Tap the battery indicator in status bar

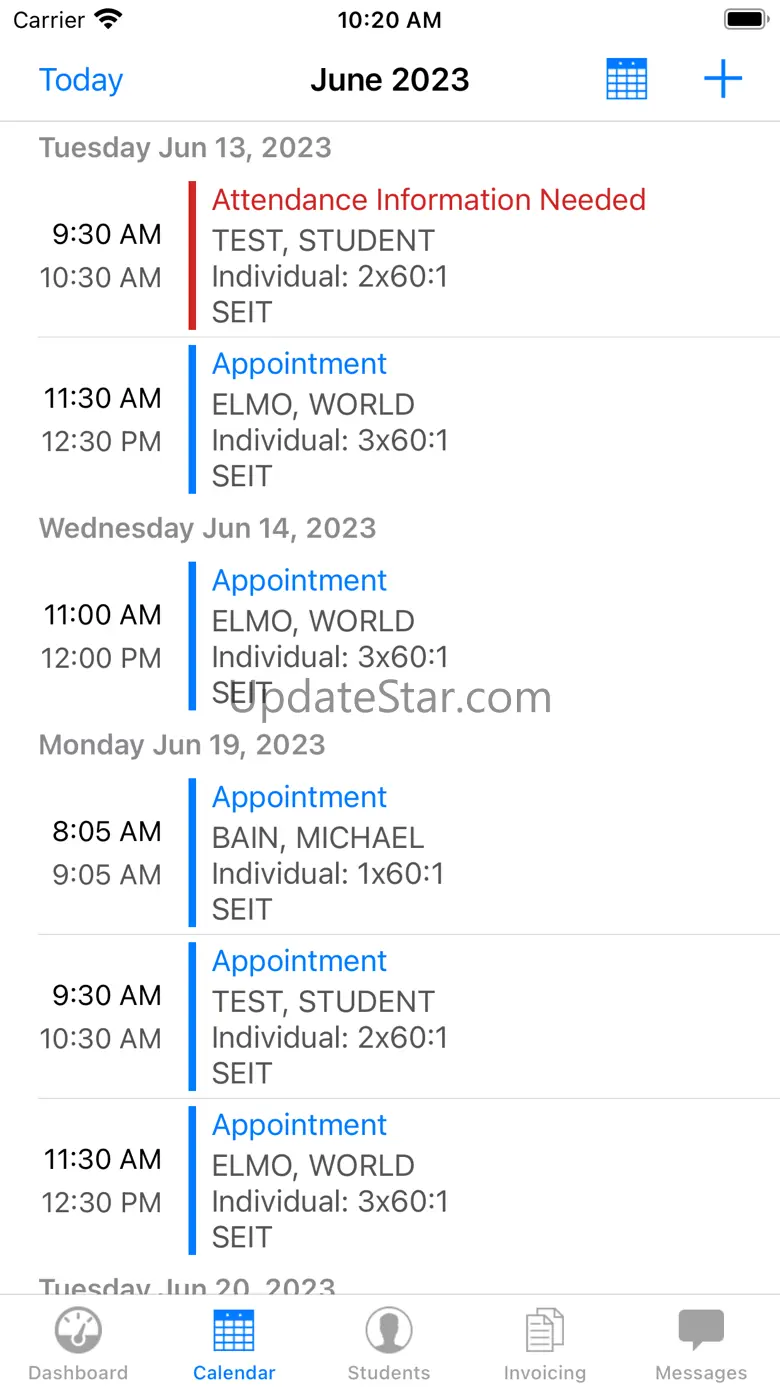click(x=746, y=19)
